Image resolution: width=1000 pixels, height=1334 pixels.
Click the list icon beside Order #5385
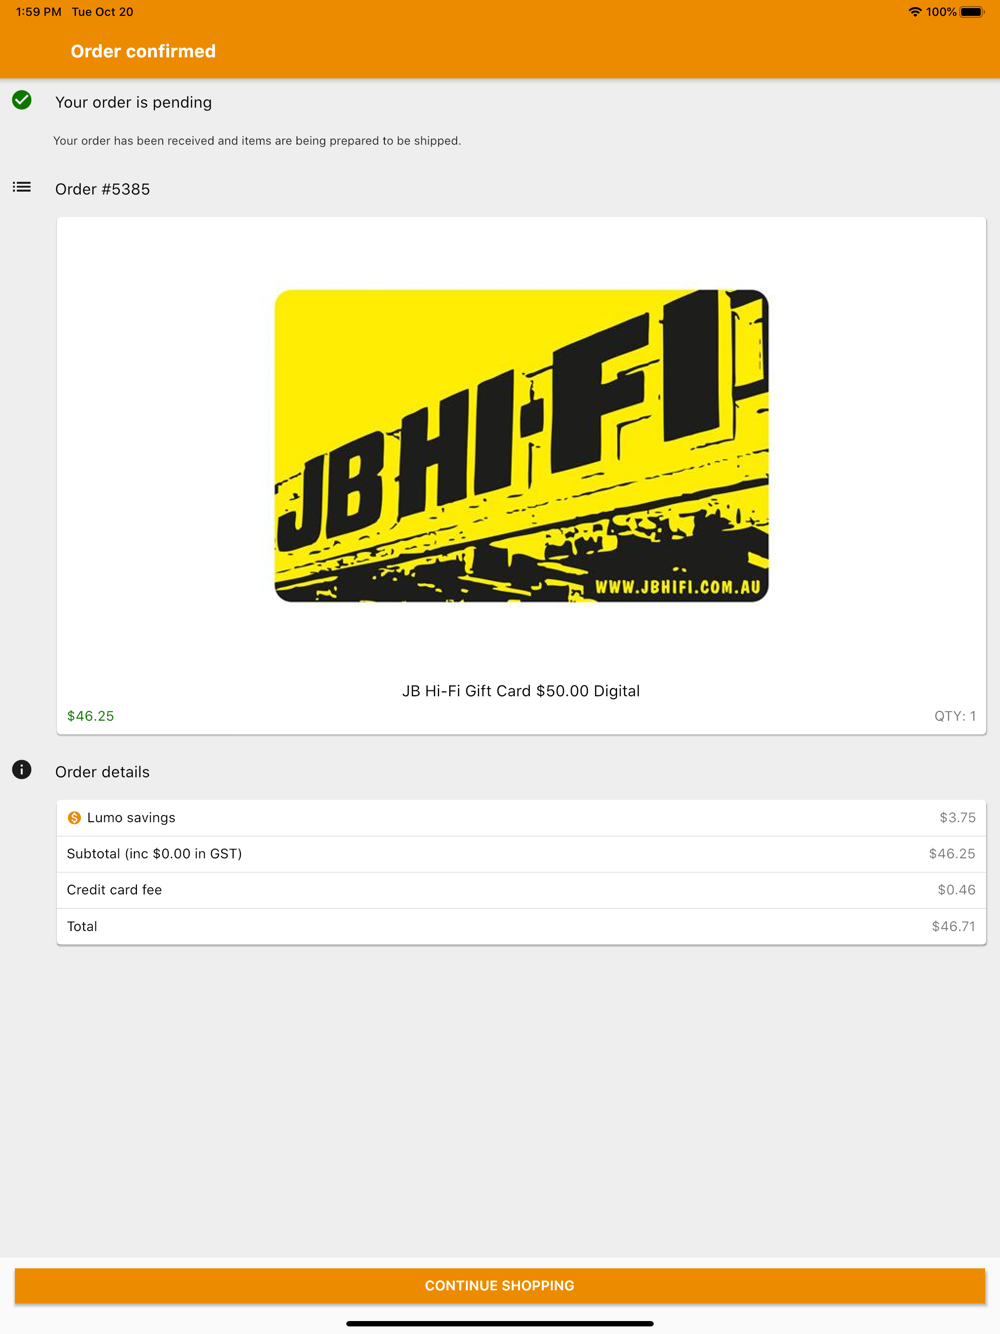point(22,187)
